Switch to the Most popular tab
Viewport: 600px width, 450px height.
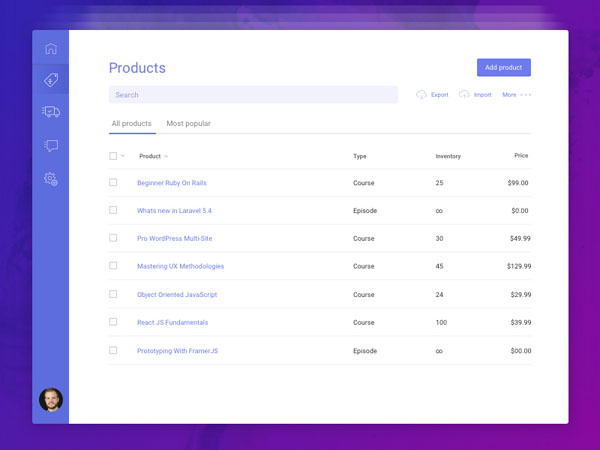[188, 124]
